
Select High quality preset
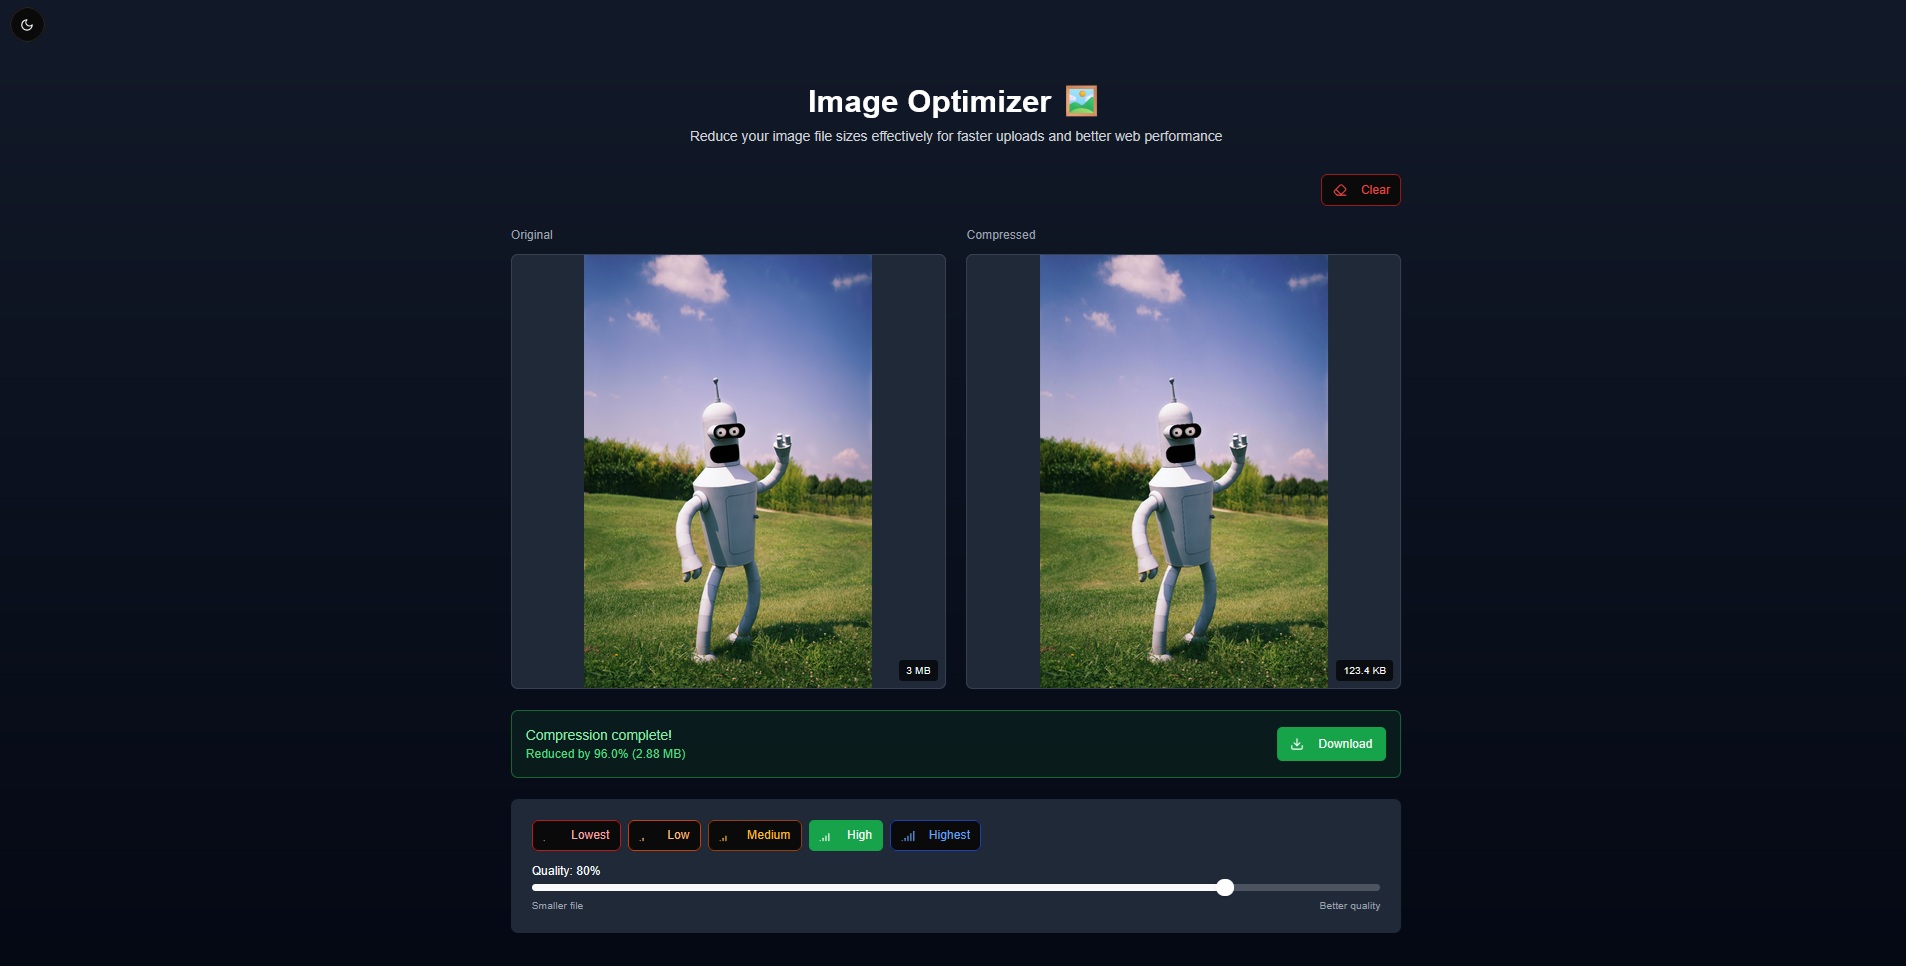click(846, 835)
